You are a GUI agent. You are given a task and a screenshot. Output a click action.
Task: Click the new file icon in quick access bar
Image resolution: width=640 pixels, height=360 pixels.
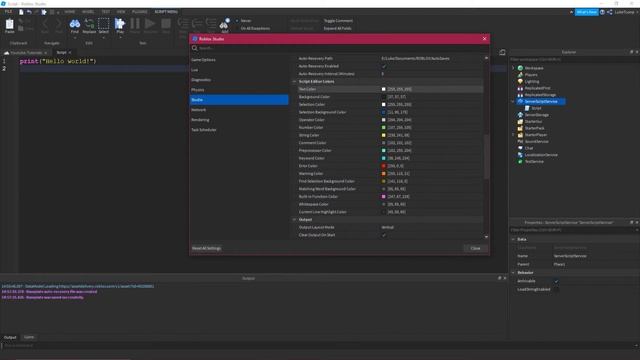(x=21, y=12)
